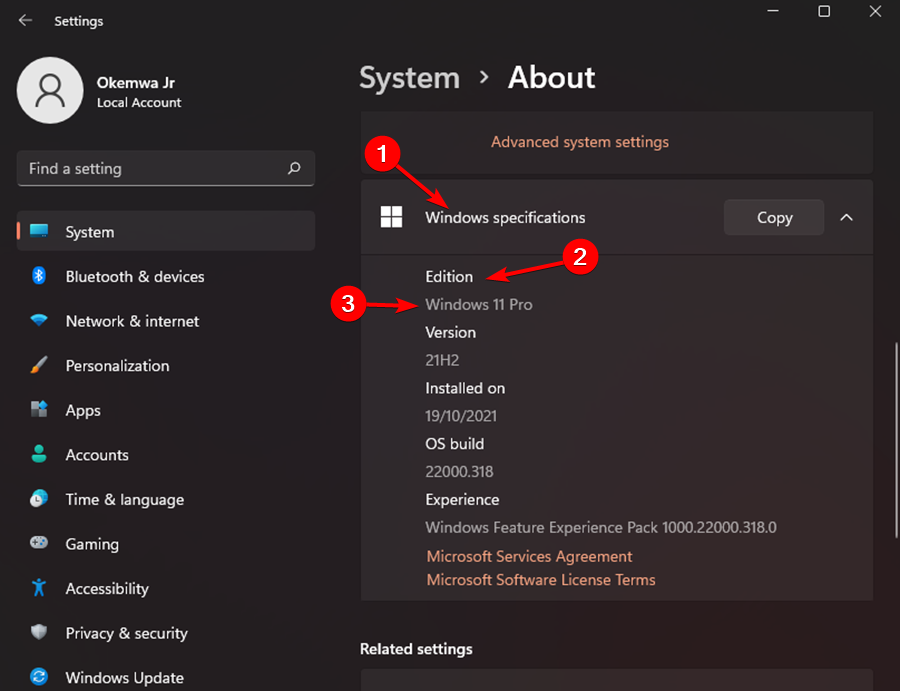Select Time & language settings
900x691 pixels.
pos(124,499)
